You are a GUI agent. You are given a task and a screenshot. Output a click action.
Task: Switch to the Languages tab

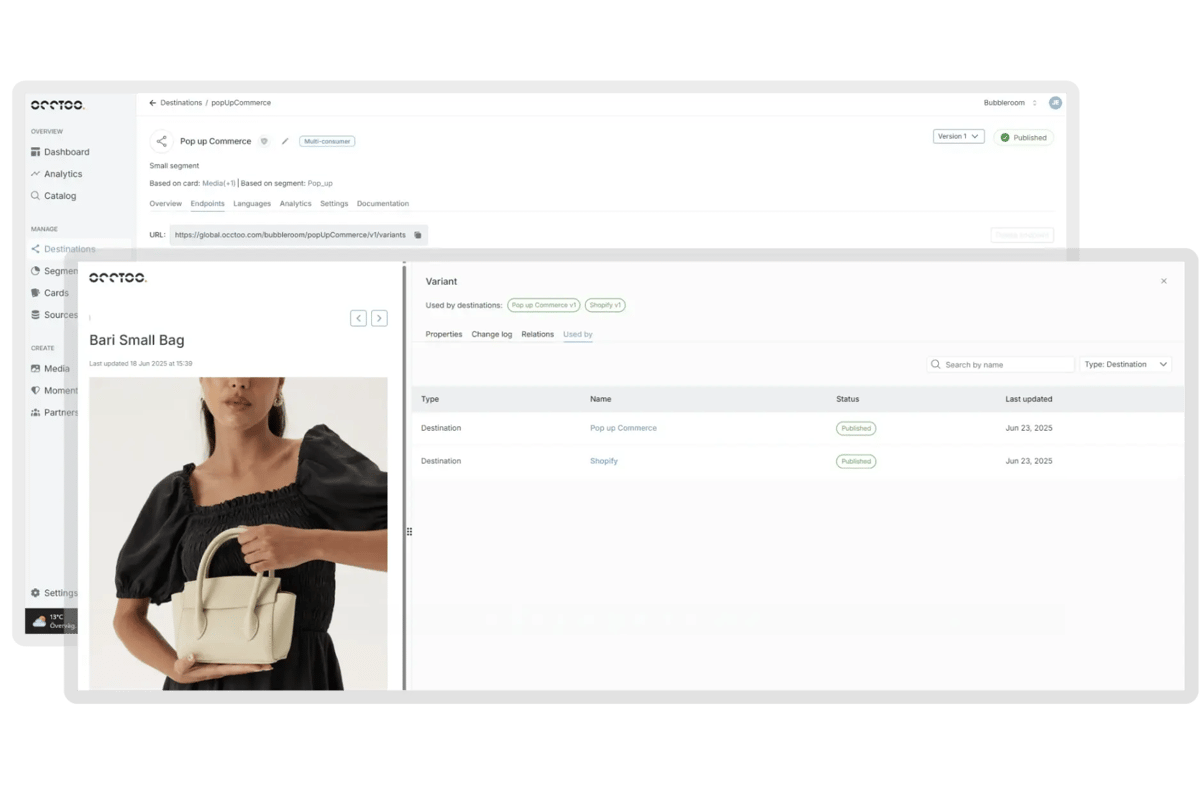click(252, 204)
